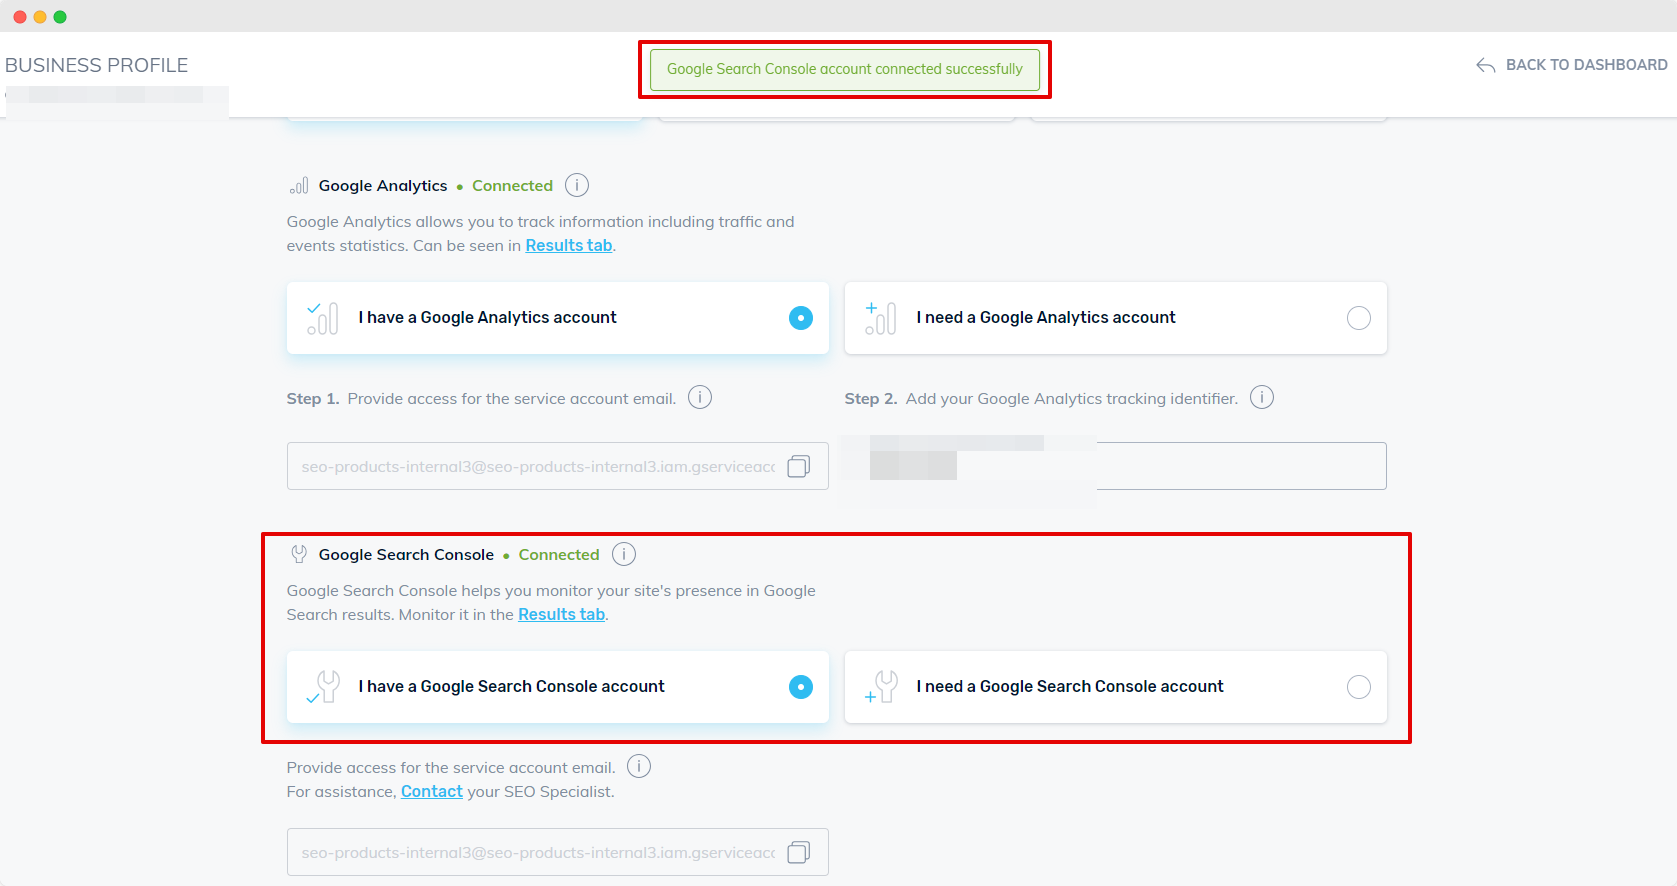Click the BUSINESS PROFILE heading

[96, 65]
